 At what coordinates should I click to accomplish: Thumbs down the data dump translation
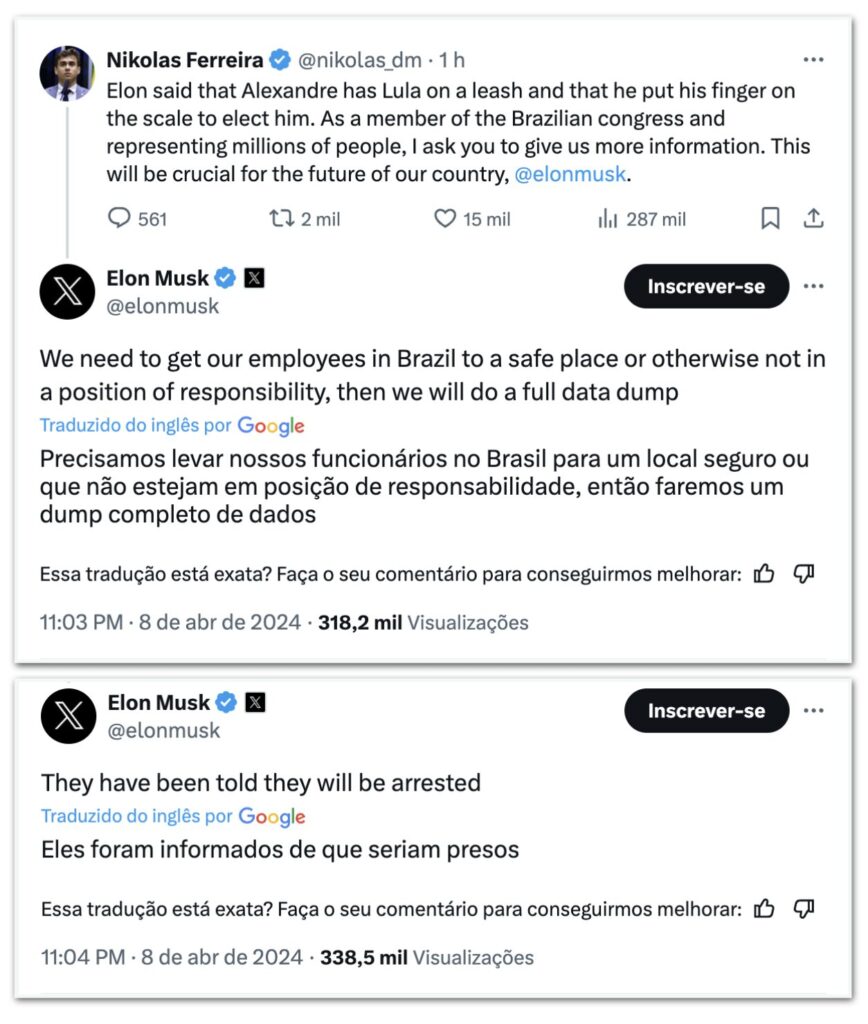(803, 573)
